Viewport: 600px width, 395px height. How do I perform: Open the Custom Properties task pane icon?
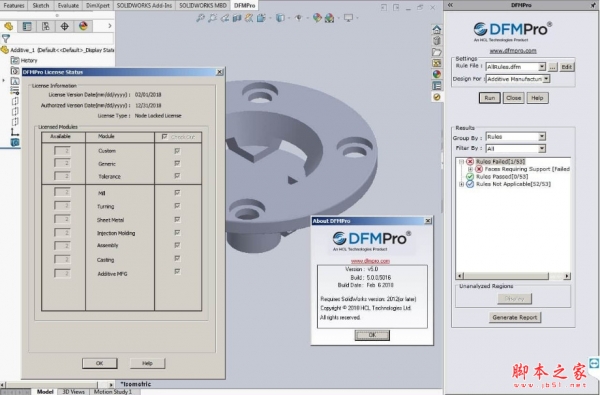coord(437,85)
